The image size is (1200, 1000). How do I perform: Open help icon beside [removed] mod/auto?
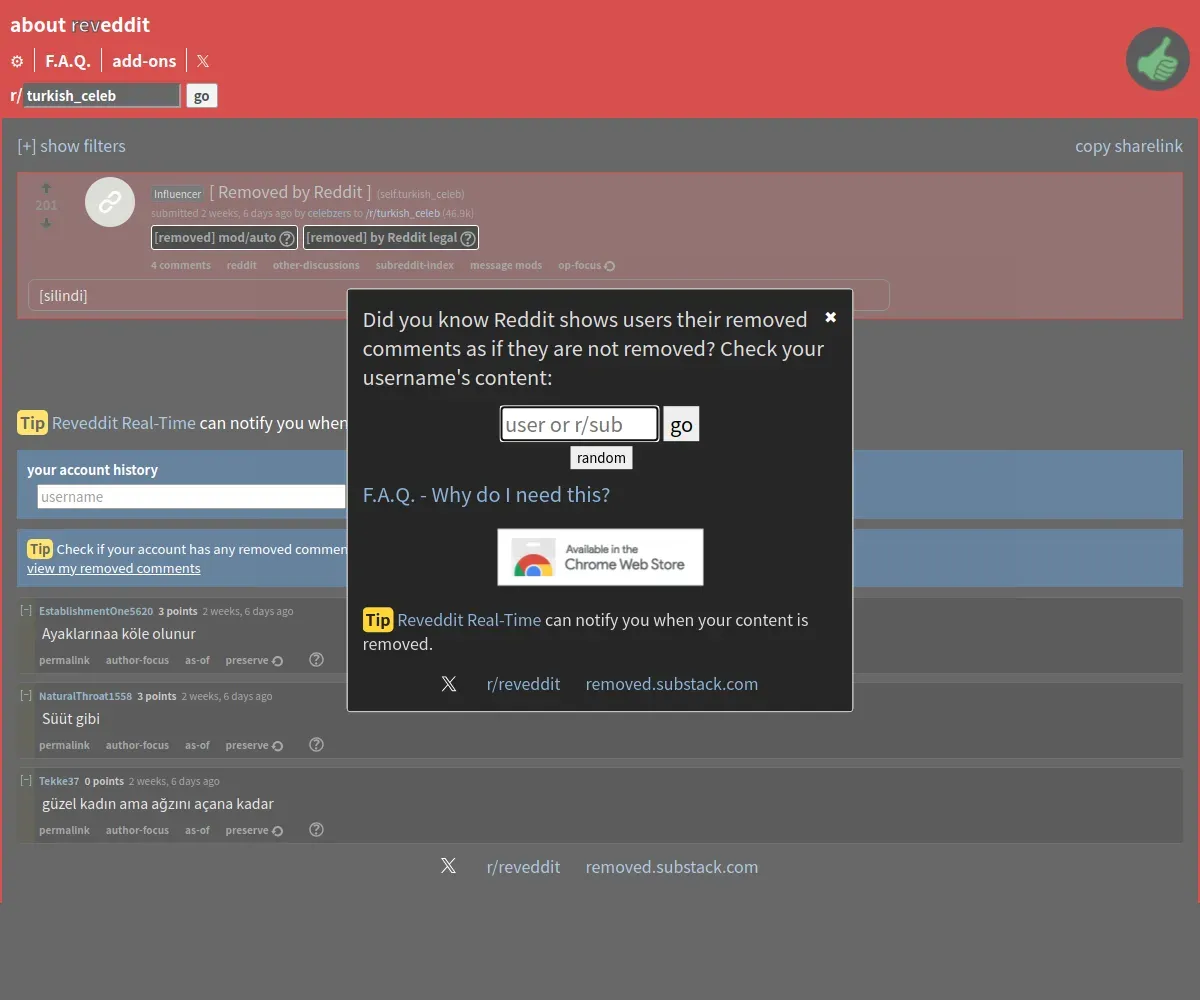[x=287, y=238]
